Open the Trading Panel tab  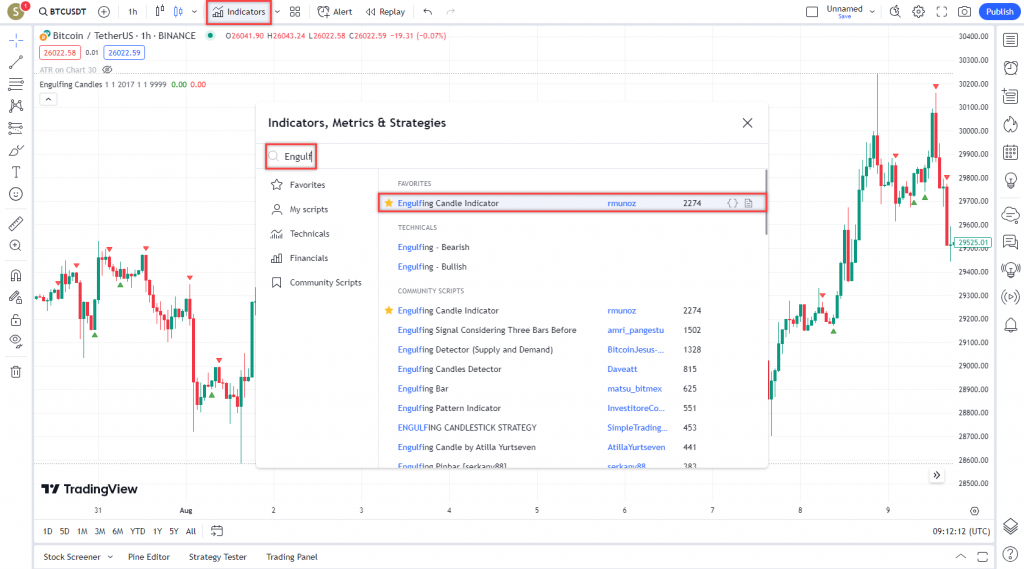(291, 557)
